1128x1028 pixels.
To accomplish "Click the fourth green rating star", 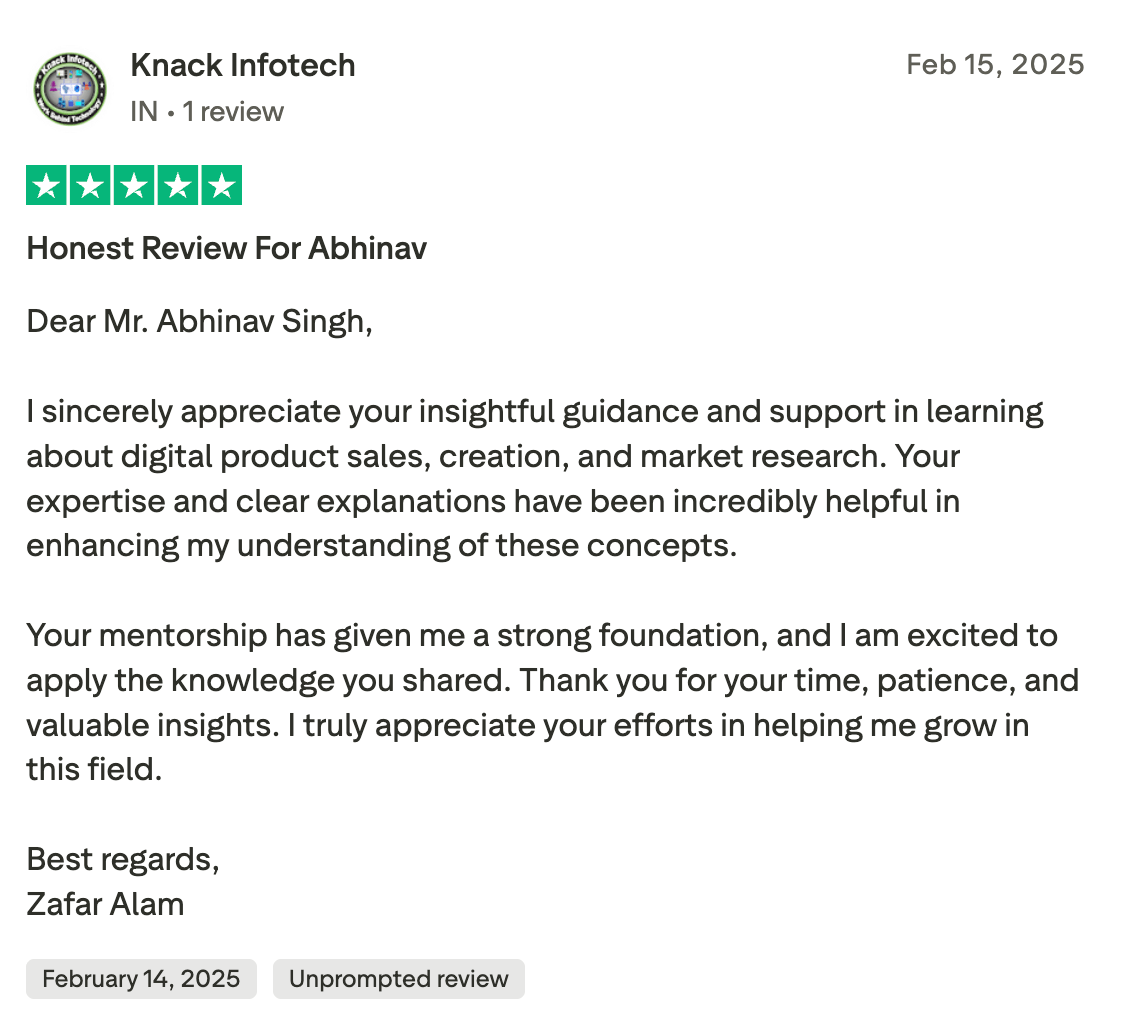I will coord(178,187).
